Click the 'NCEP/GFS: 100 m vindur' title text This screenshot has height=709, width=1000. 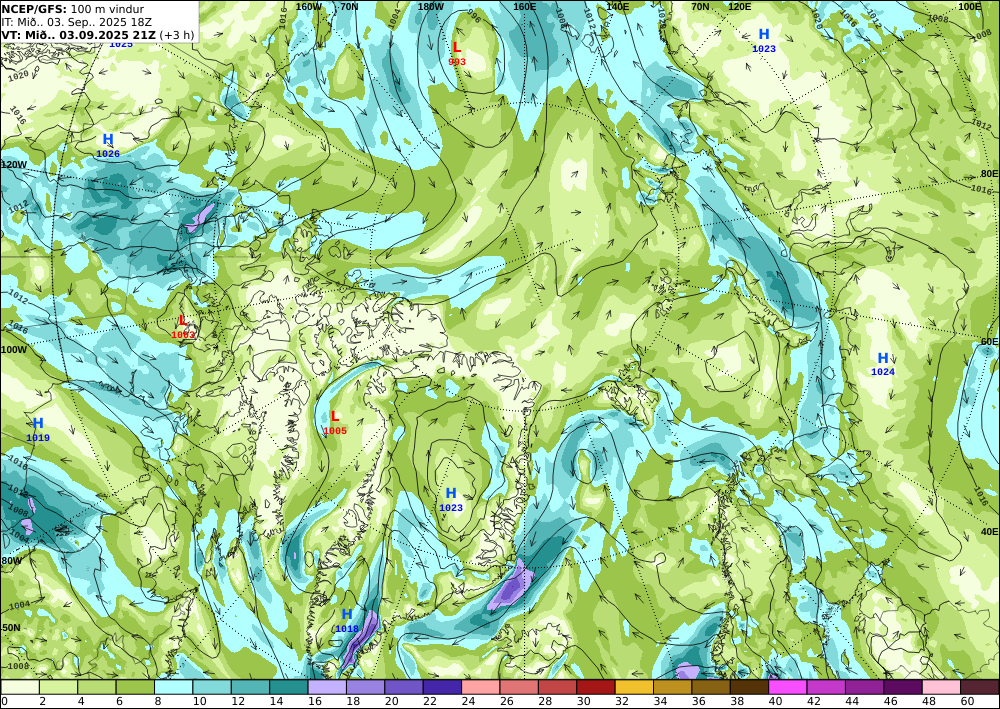73,9
